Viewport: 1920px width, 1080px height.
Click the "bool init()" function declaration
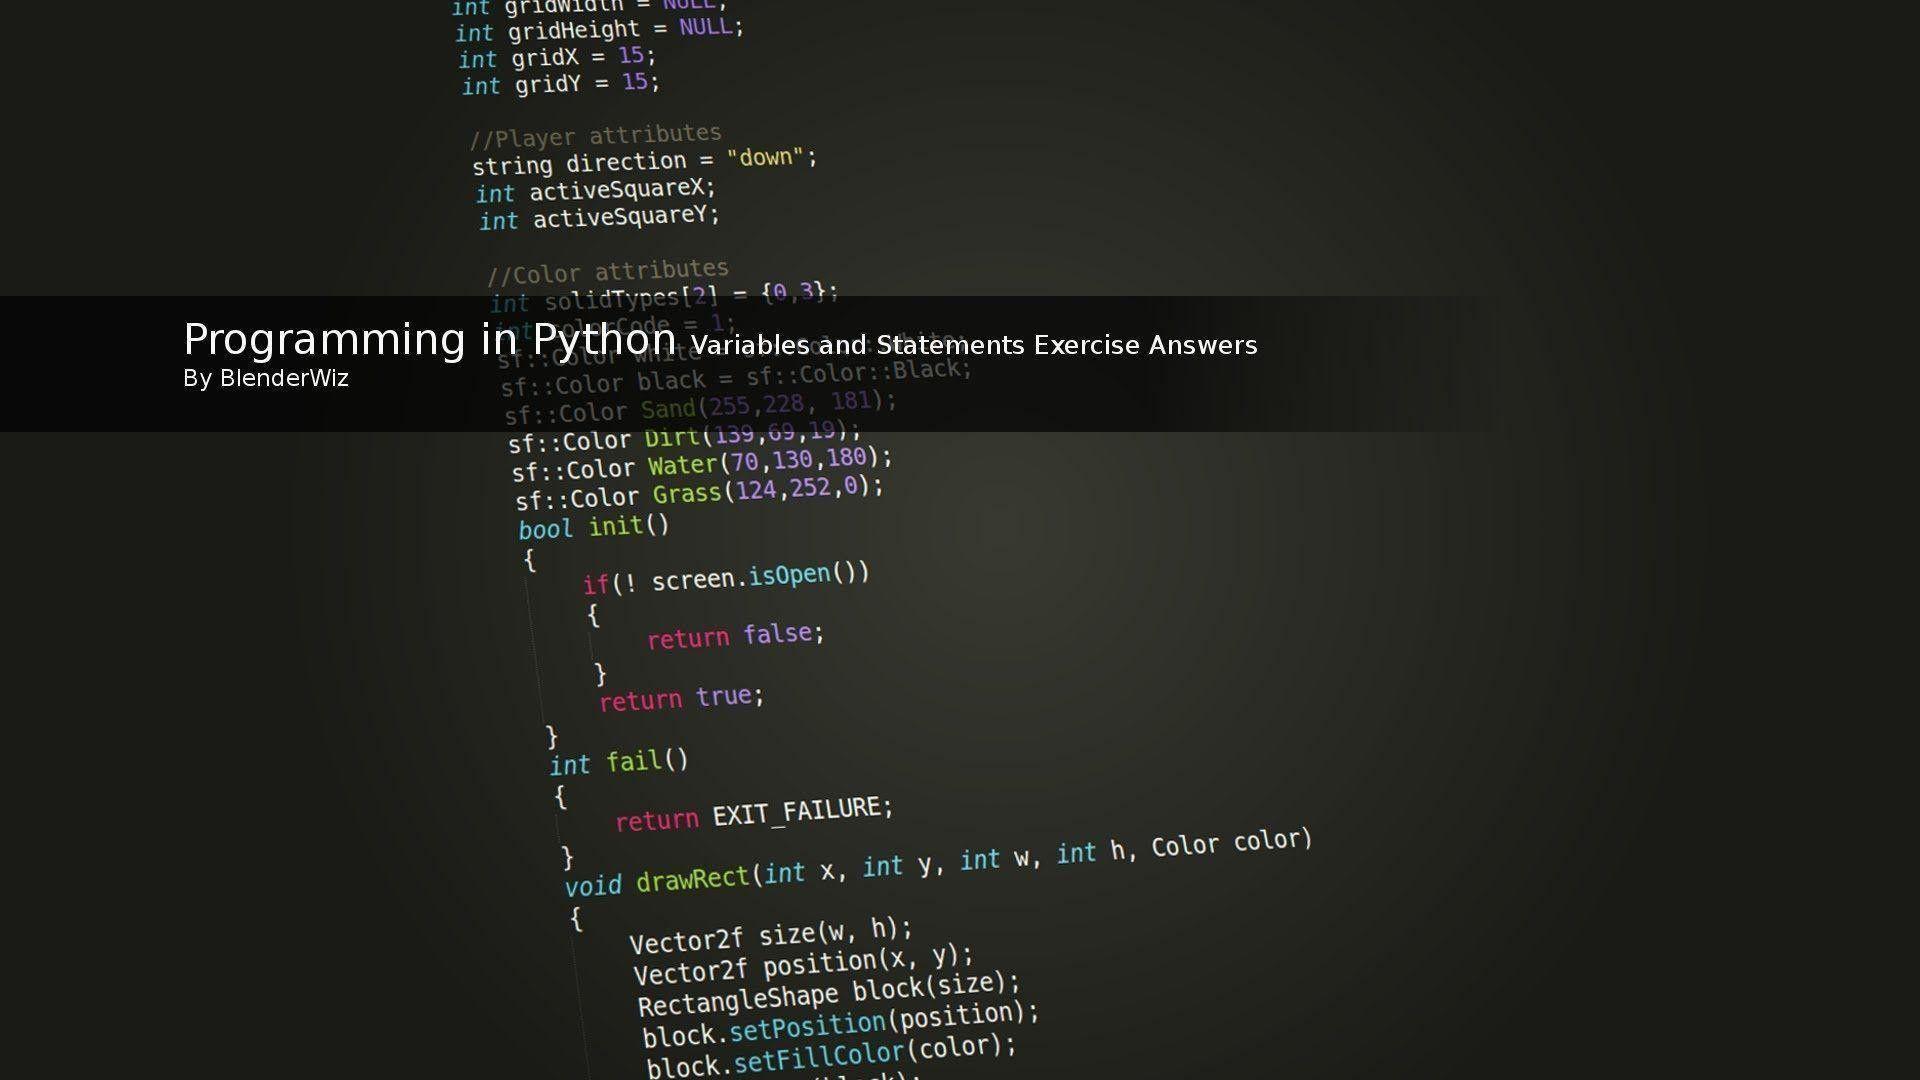(594, 527)
